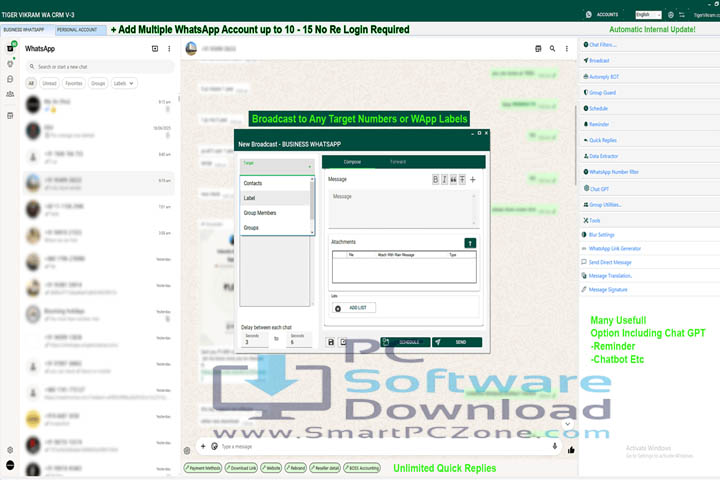This screenshot has width=720, height=480.
Task: Click the catalog icon in chat header
Action: click(x=538, y=49)
